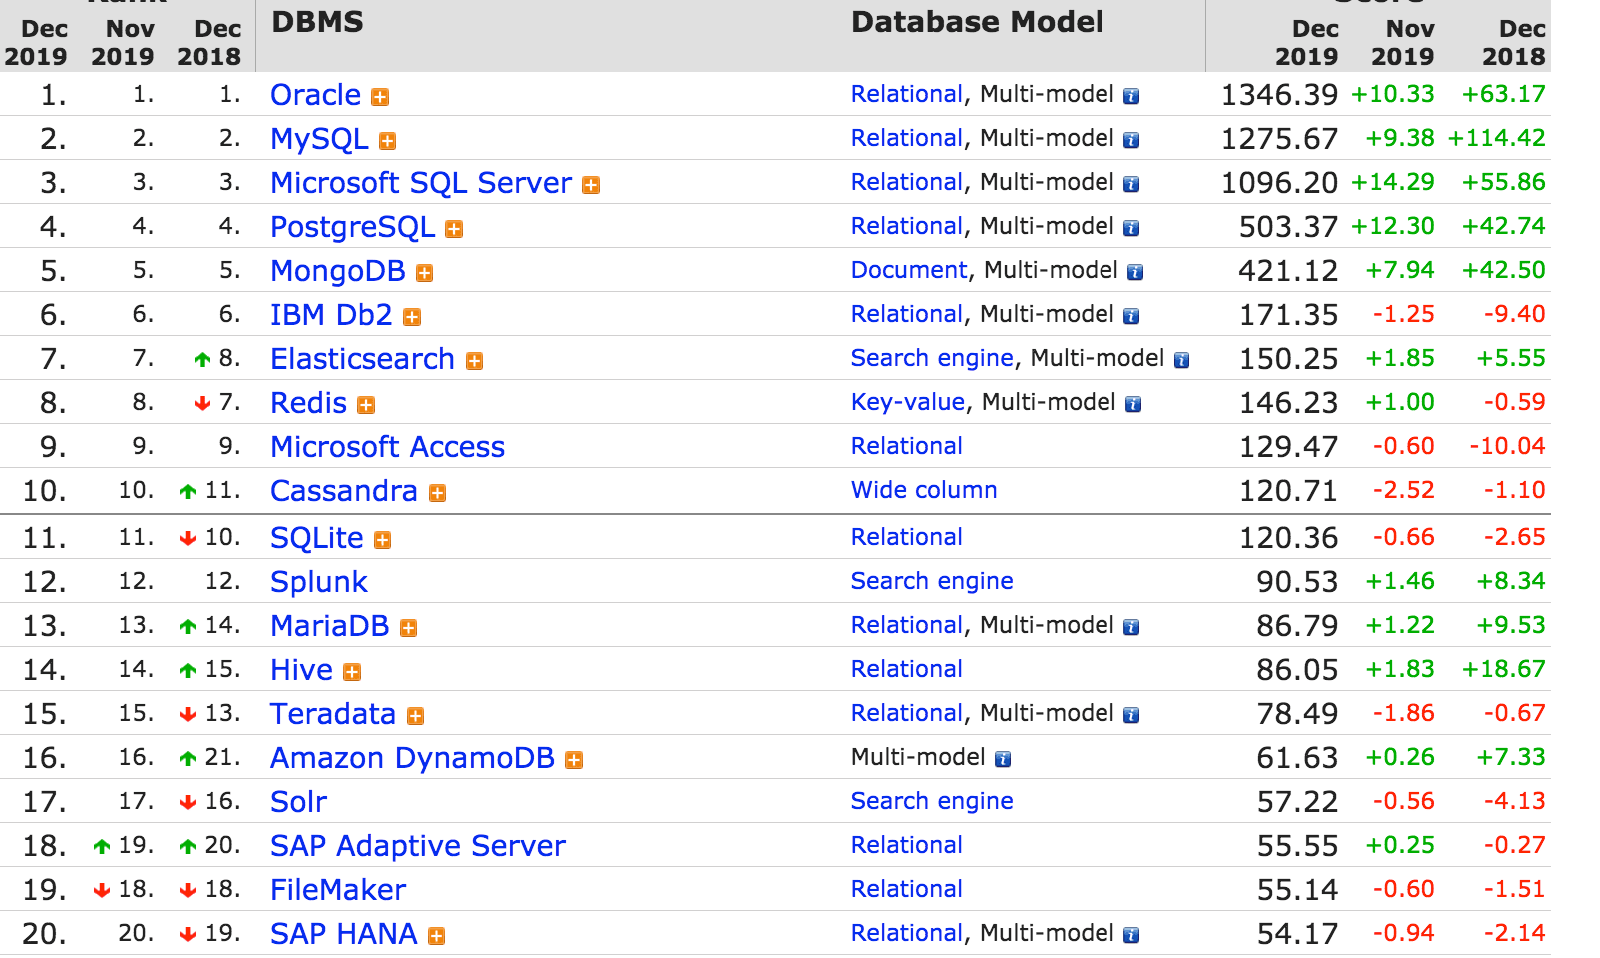Viewport: 1600px width, 958px height.
Task: Click the +114.42 change value for MySQL
Action: [x=1497, y=138]
